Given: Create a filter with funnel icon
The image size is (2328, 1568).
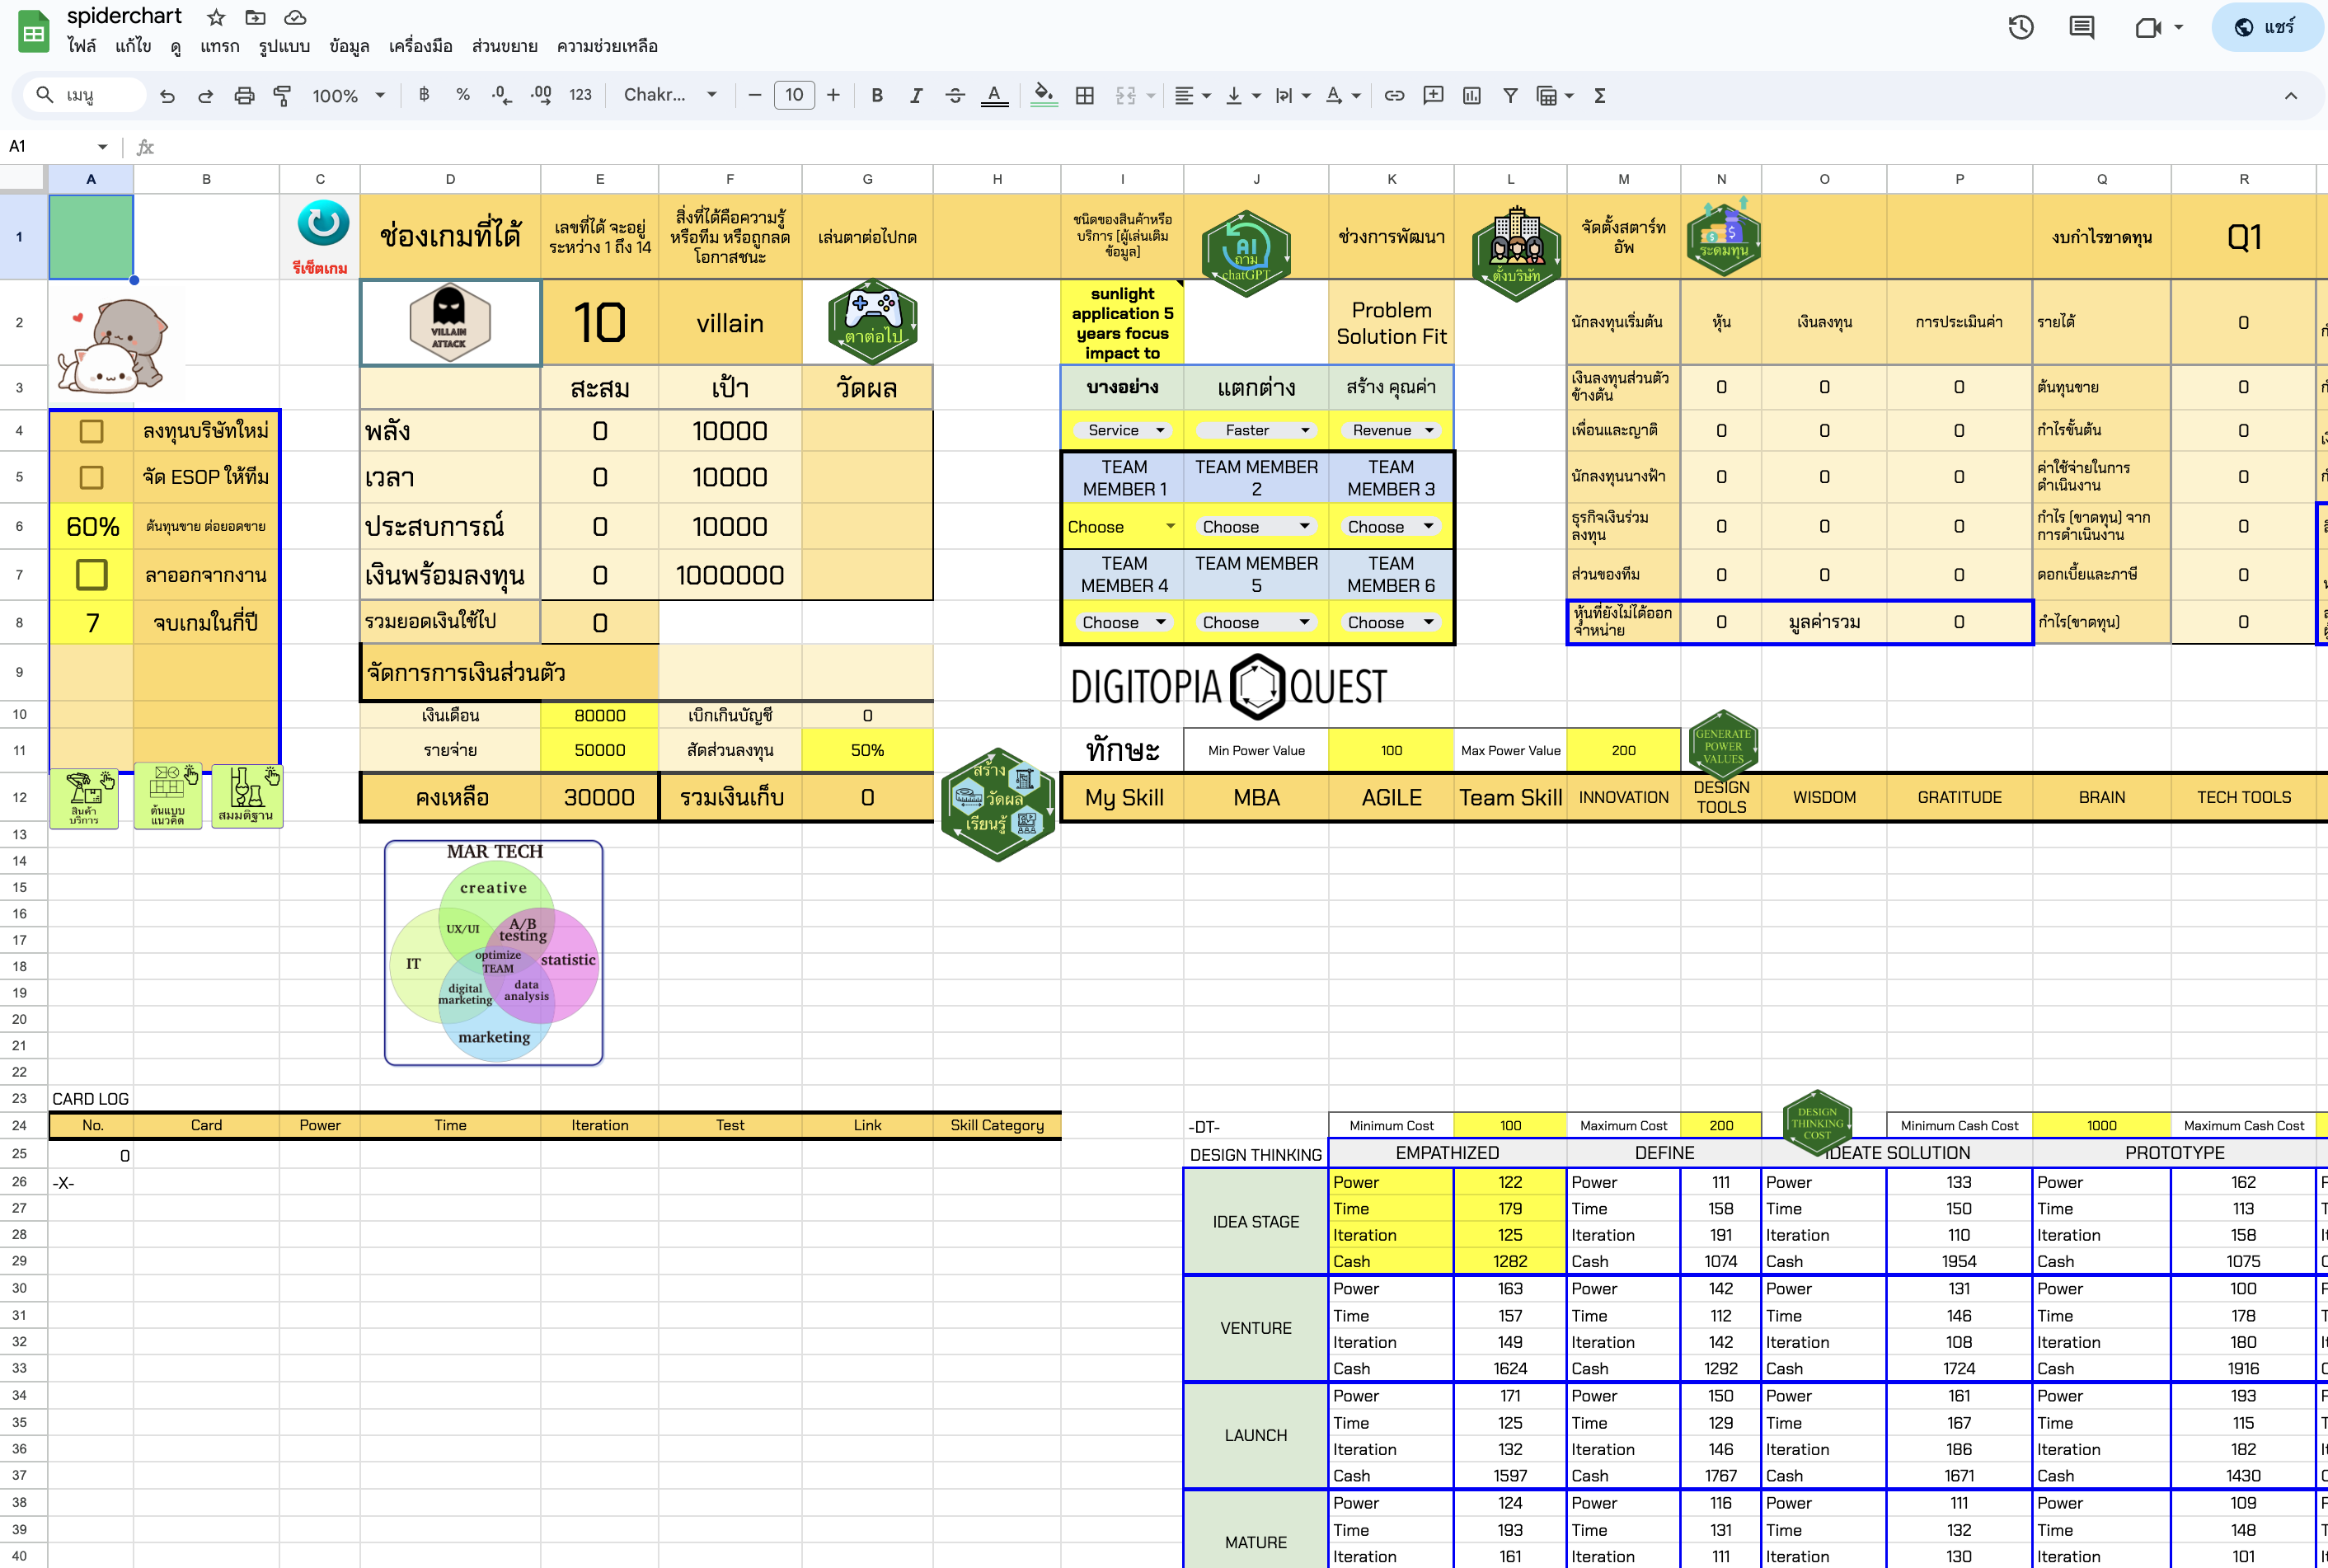Looking at the screenshot, I should [1510, 95].
